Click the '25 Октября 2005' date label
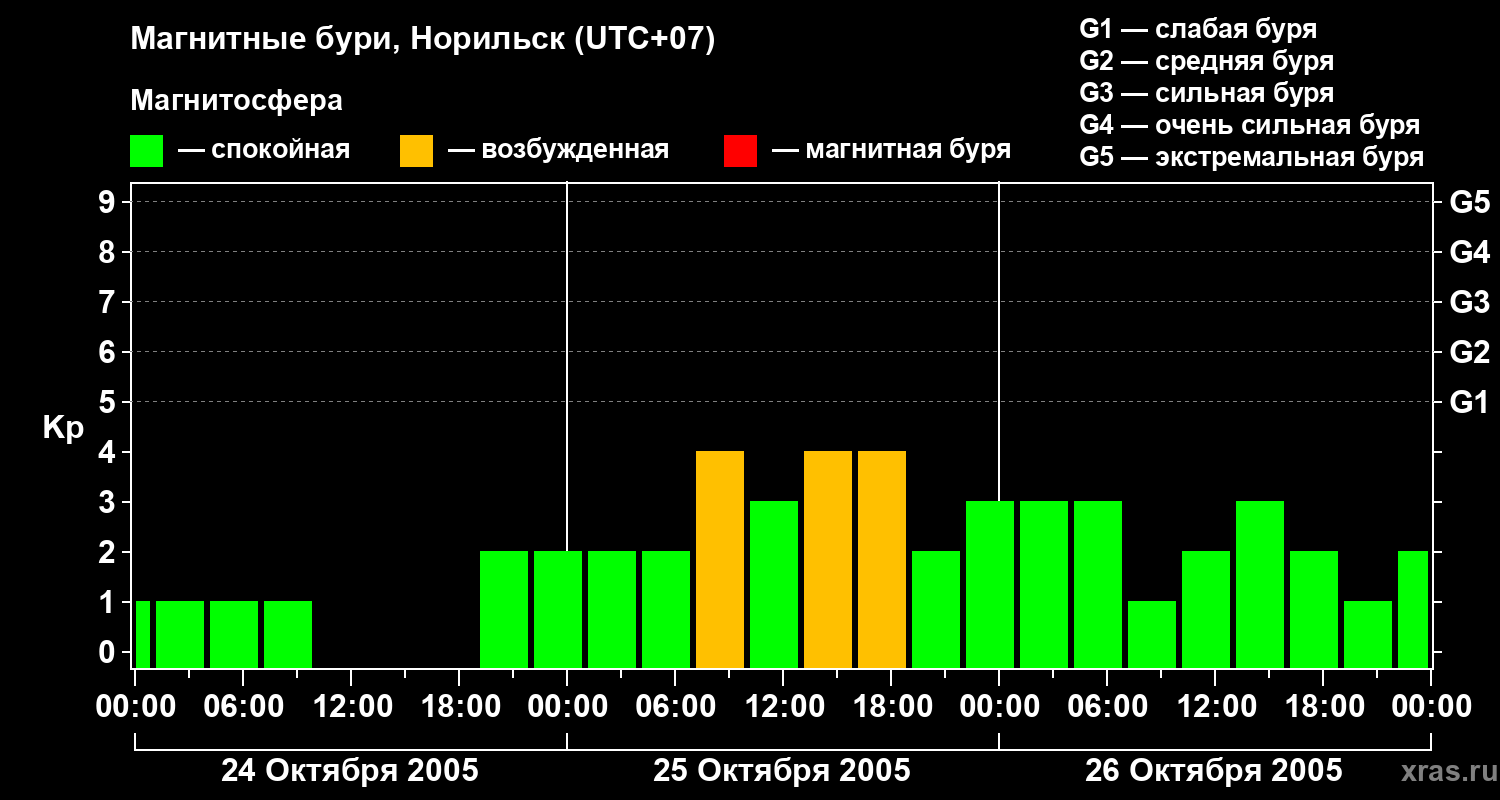The width and height of the screenshot is (1500, 800). 782,771
